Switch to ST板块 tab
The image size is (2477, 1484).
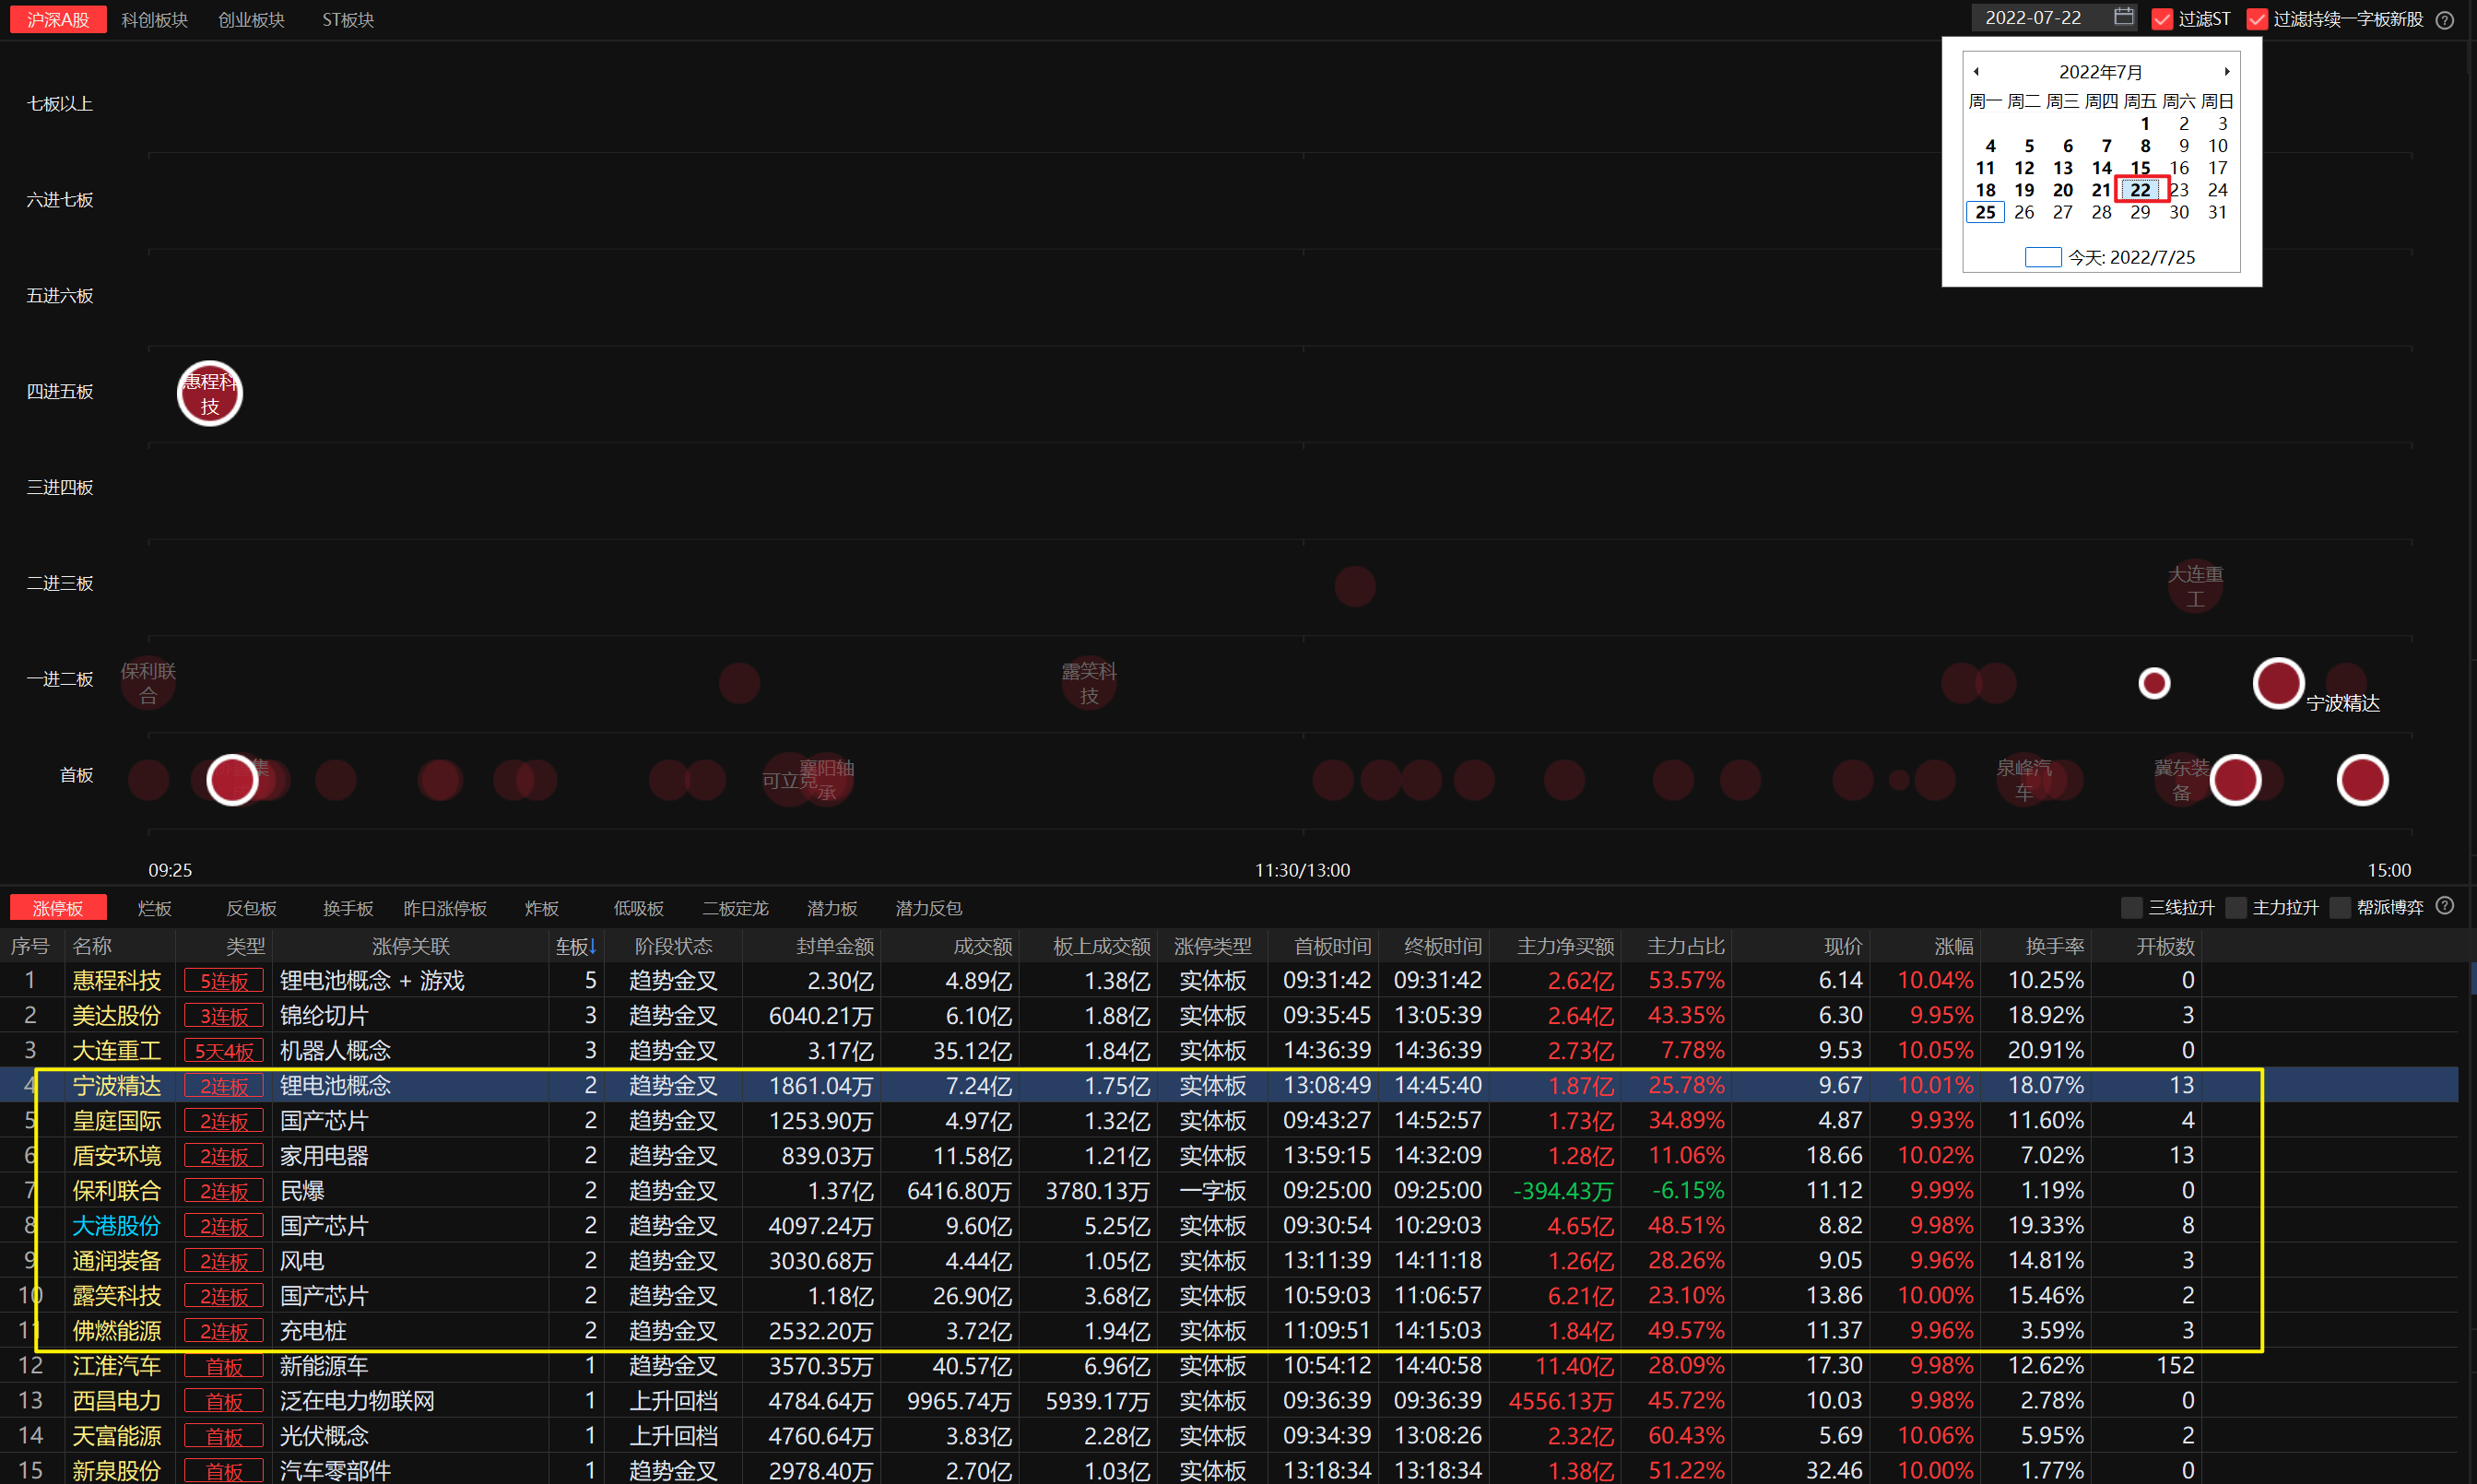(348, 19)
